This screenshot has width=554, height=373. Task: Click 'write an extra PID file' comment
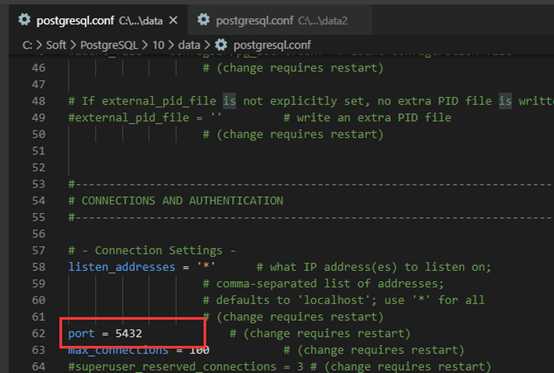pyautogui.click(x=367, y=117)
